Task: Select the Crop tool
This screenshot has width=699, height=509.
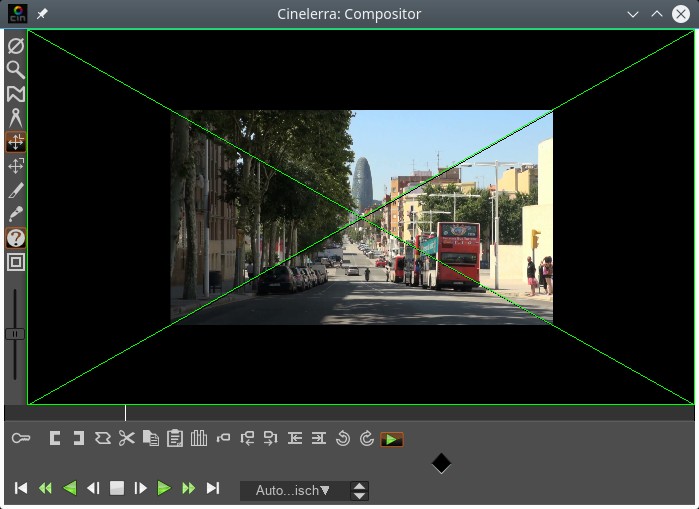Action: [15, 189]
